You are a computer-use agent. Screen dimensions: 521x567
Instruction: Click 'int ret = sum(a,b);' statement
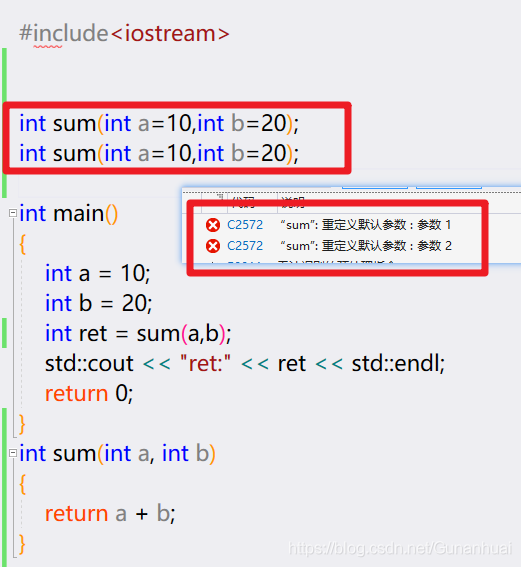[138, 333]
